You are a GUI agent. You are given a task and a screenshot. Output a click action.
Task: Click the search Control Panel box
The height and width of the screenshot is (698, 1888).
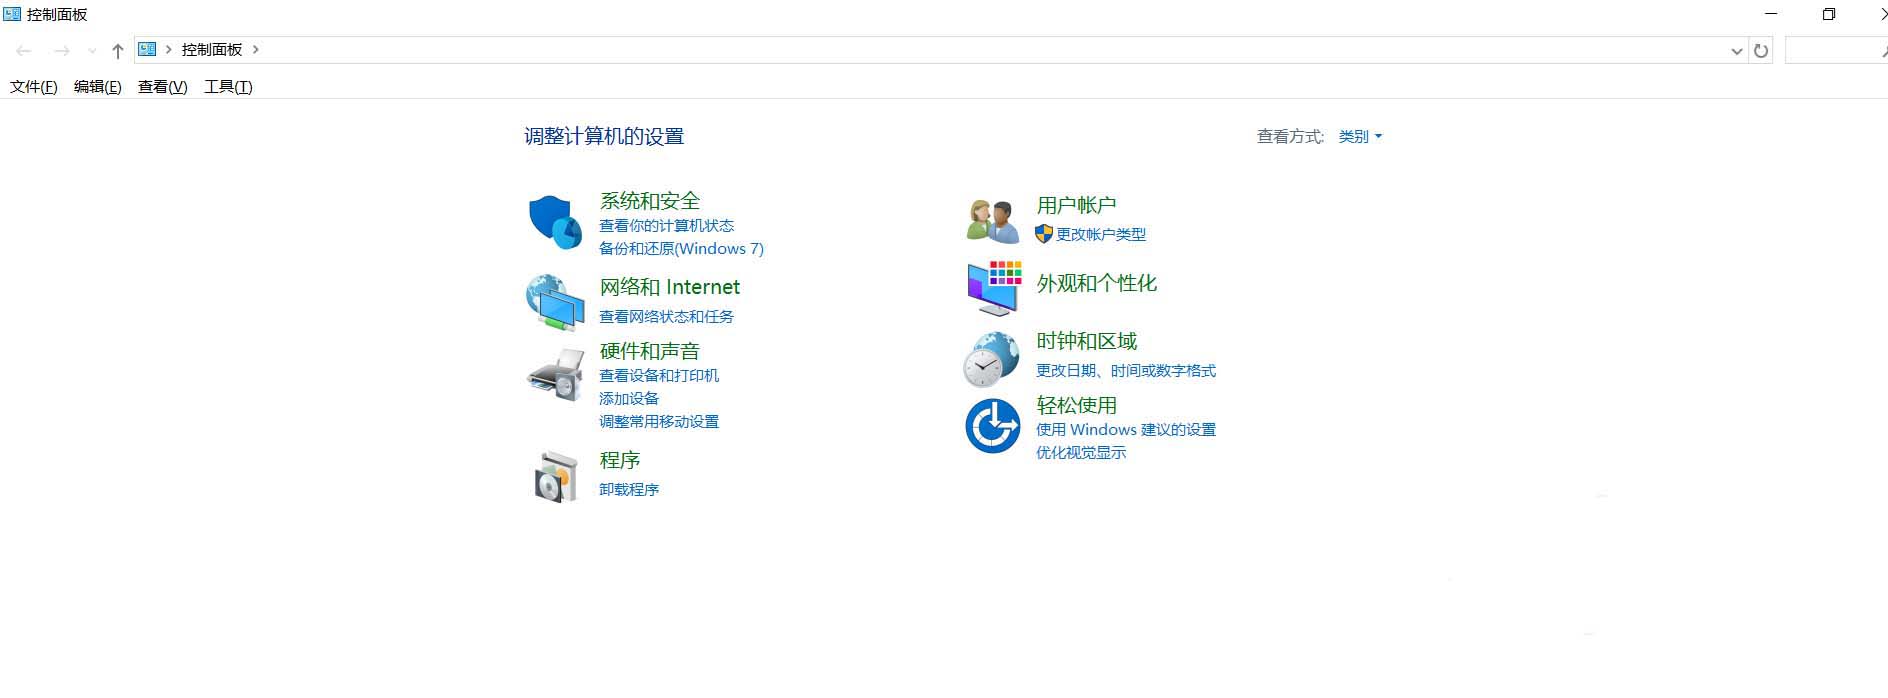(1836, 50)
